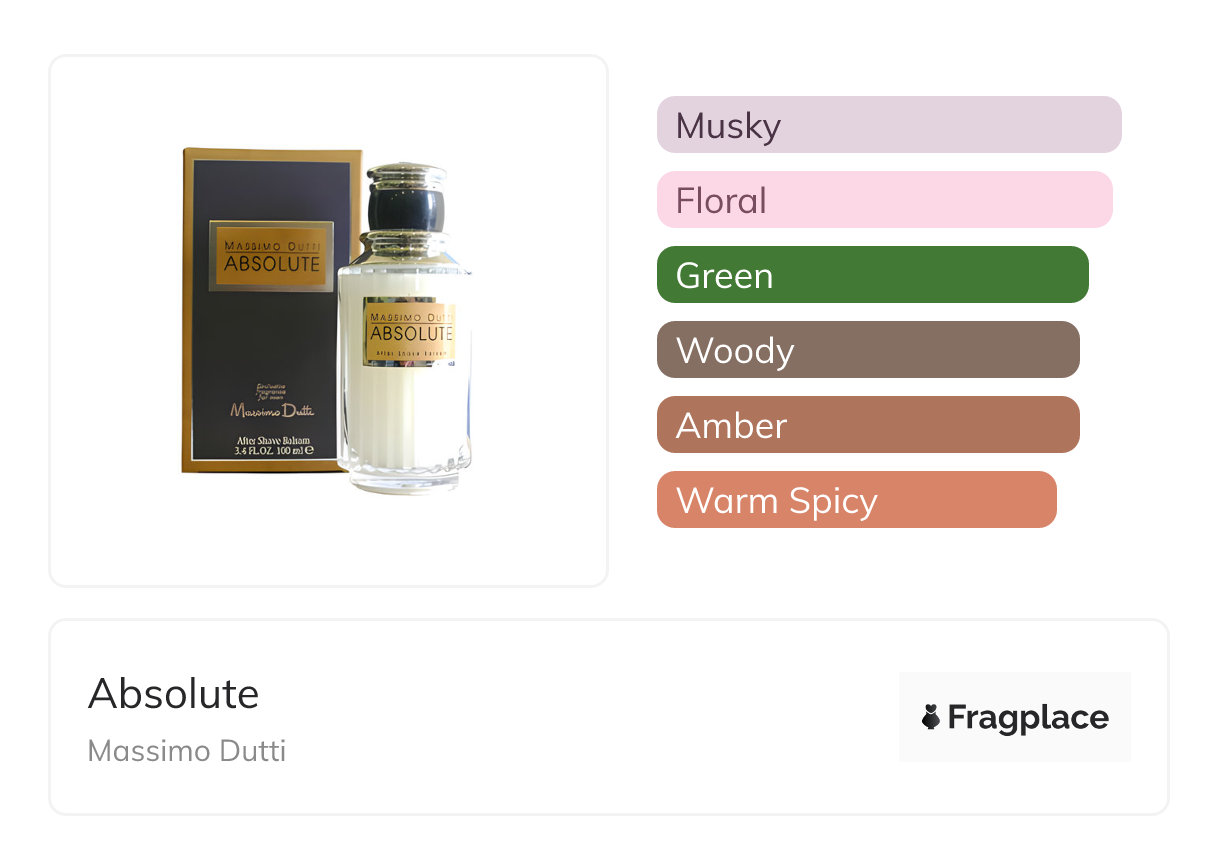
Task: Click the aftershave bottle image
Action: [x=405, y=328]
